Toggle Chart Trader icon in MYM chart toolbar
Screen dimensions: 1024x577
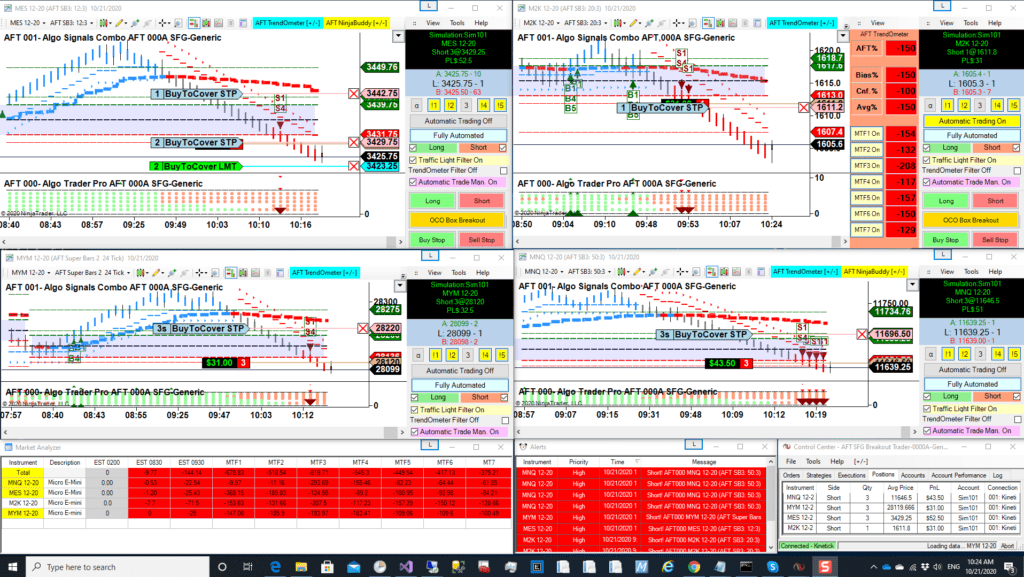click(231, 273)
